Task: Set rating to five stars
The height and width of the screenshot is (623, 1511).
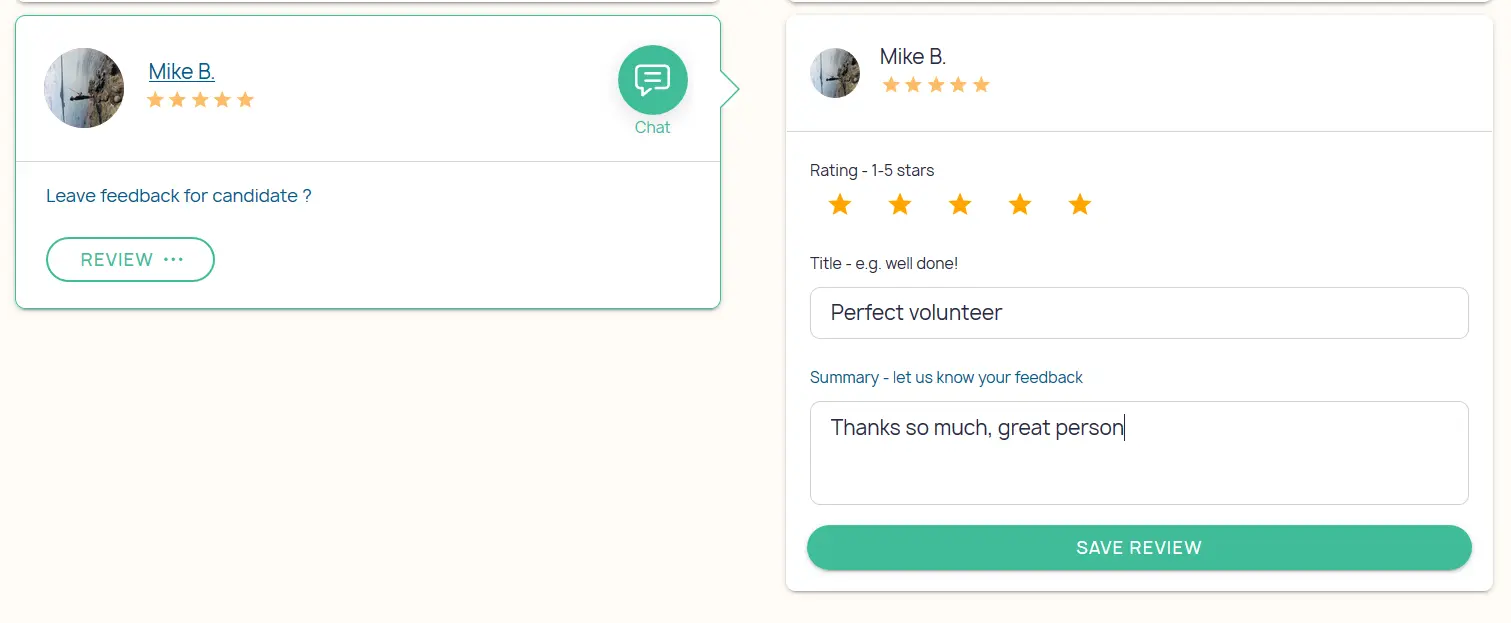Action: click(x=1079, y=205)
